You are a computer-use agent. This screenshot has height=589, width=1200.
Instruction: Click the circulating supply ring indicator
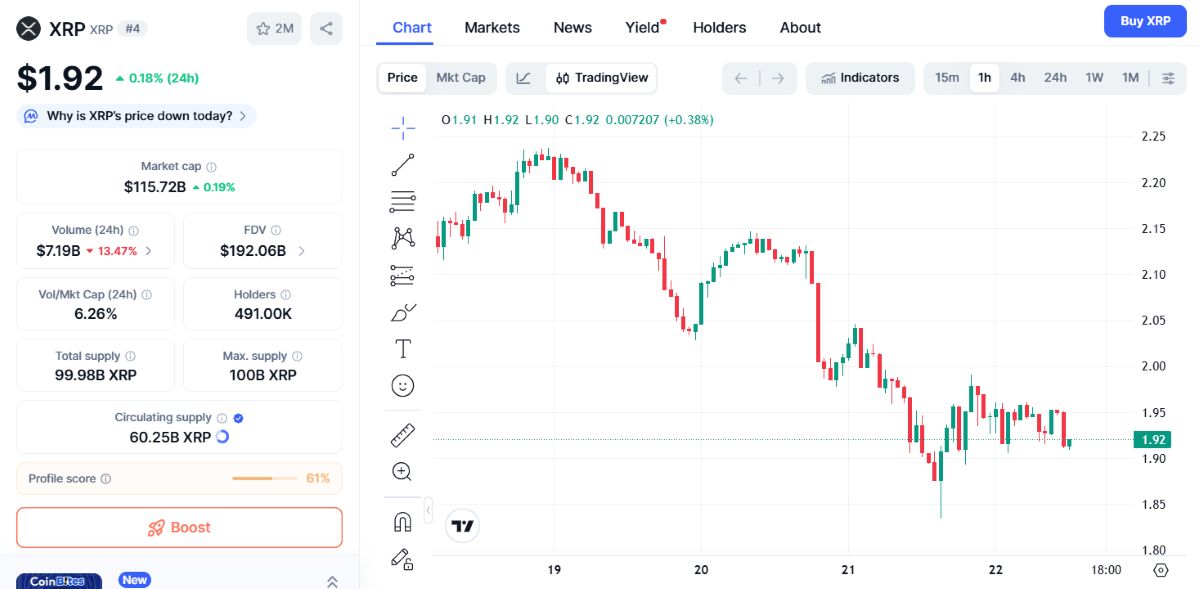pyautogui.click(x=222, y=437)
